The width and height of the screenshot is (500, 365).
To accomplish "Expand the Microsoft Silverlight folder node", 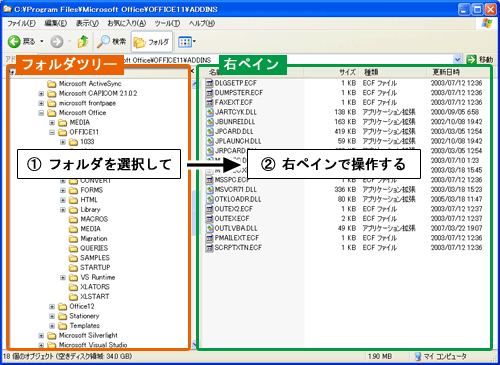I will (41, 336).
